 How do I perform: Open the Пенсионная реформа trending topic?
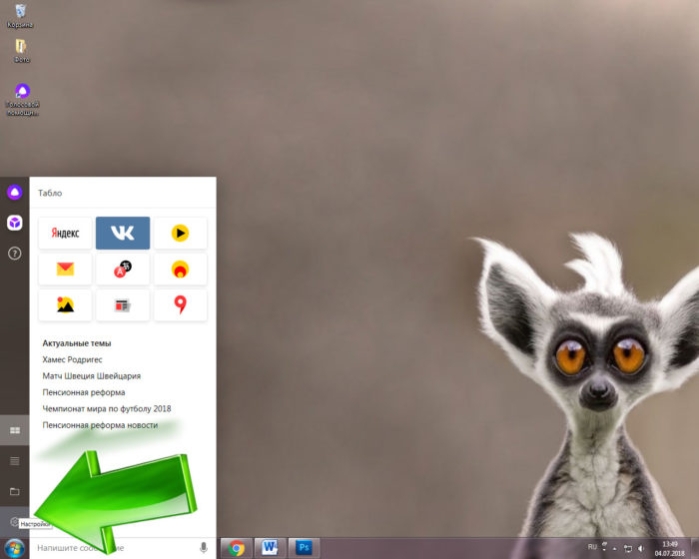pyautogui.click(x=84, y=392)
